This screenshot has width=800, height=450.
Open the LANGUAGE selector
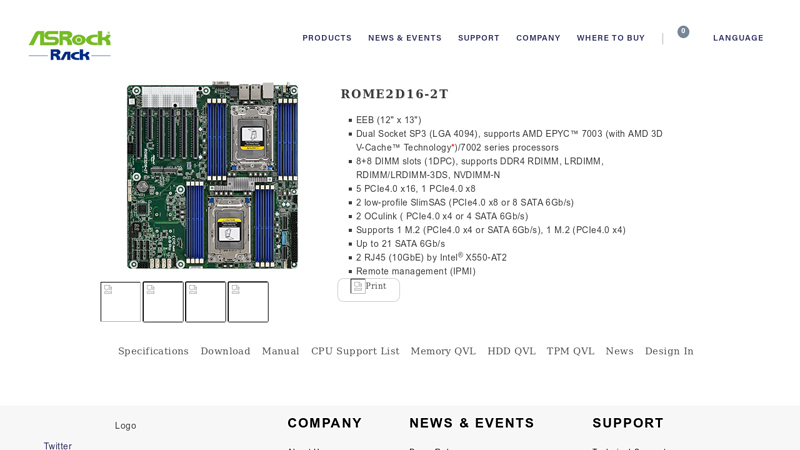pos(737,38)
